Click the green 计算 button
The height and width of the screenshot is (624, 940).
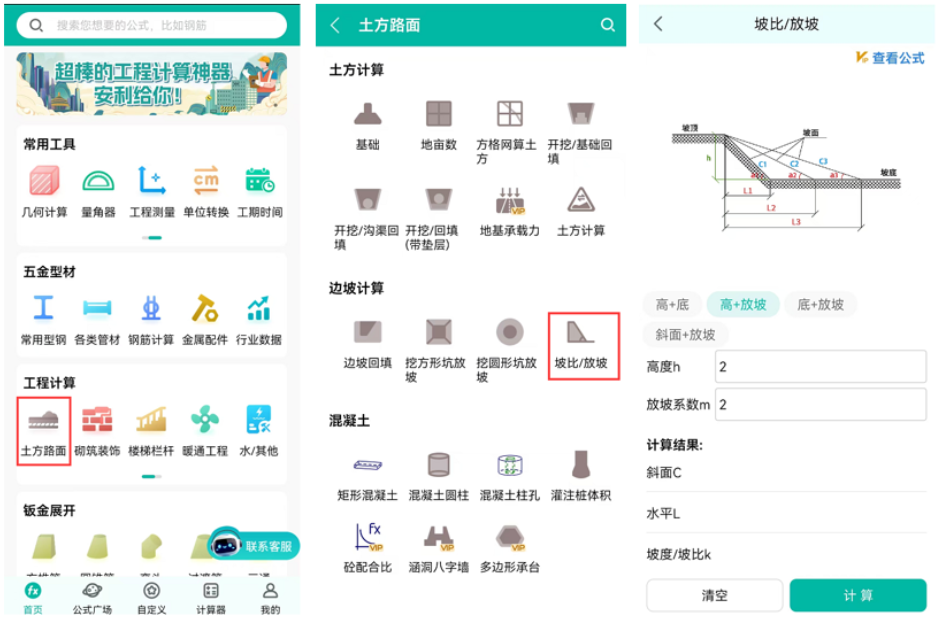858,595
